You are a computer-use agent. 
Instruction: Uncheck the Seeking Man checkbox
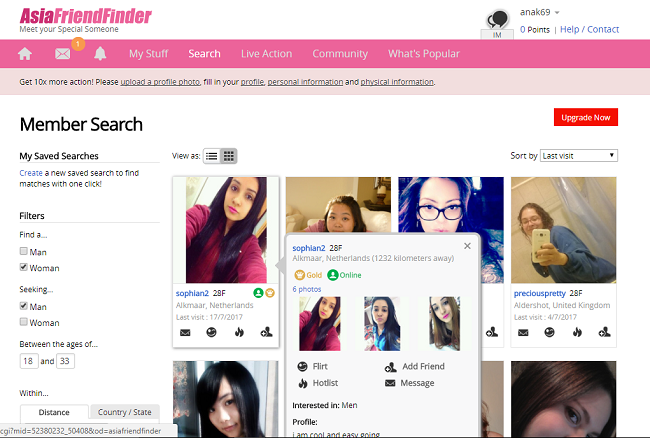pyautogui.click(x=24, y=306)
